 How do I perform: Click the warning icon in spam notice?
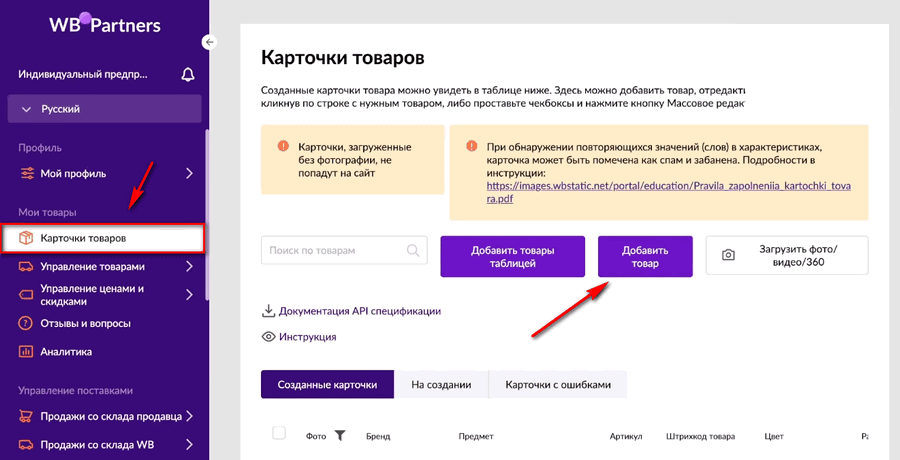click(471, 146)
